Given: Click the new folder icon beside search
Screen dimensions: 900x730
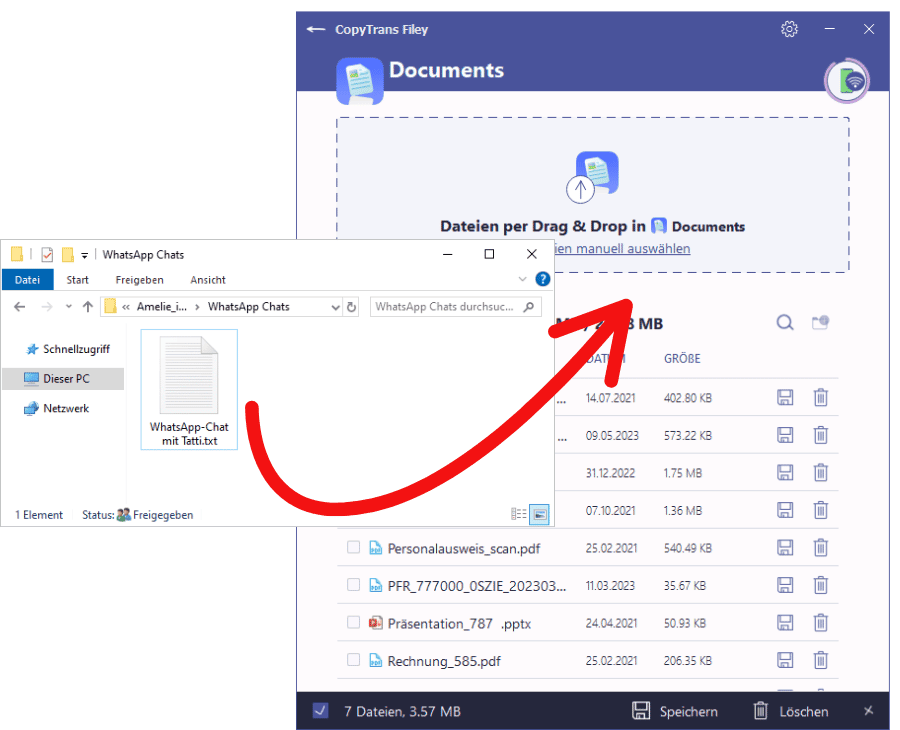Looking at the screenshot, I should pos(820,323).
